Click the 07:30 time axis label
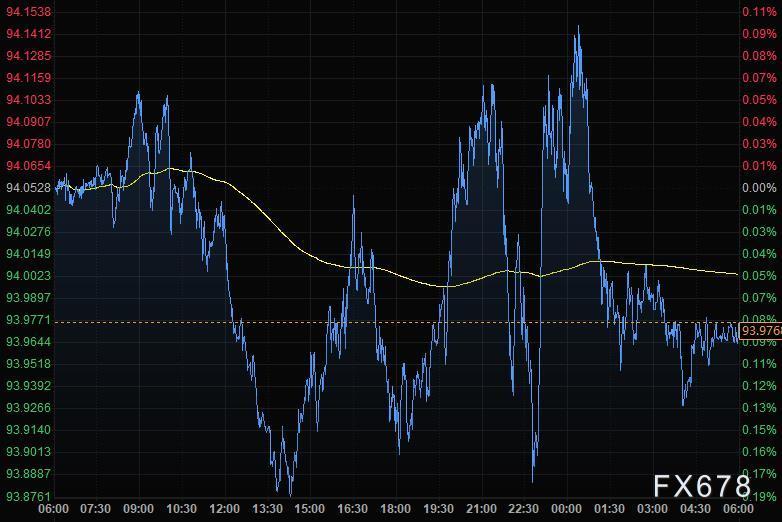Screen dimensions: 782x522 (96, 509)
